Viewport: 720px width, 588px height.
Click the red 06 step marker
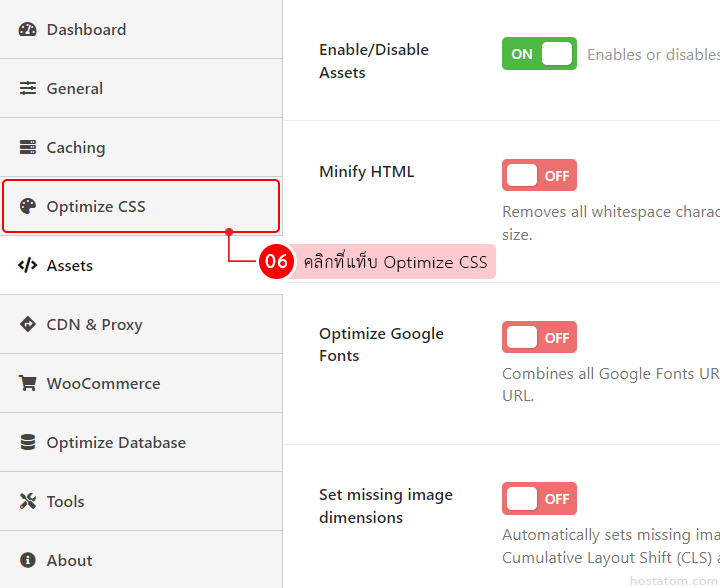[x=275, y=262]
